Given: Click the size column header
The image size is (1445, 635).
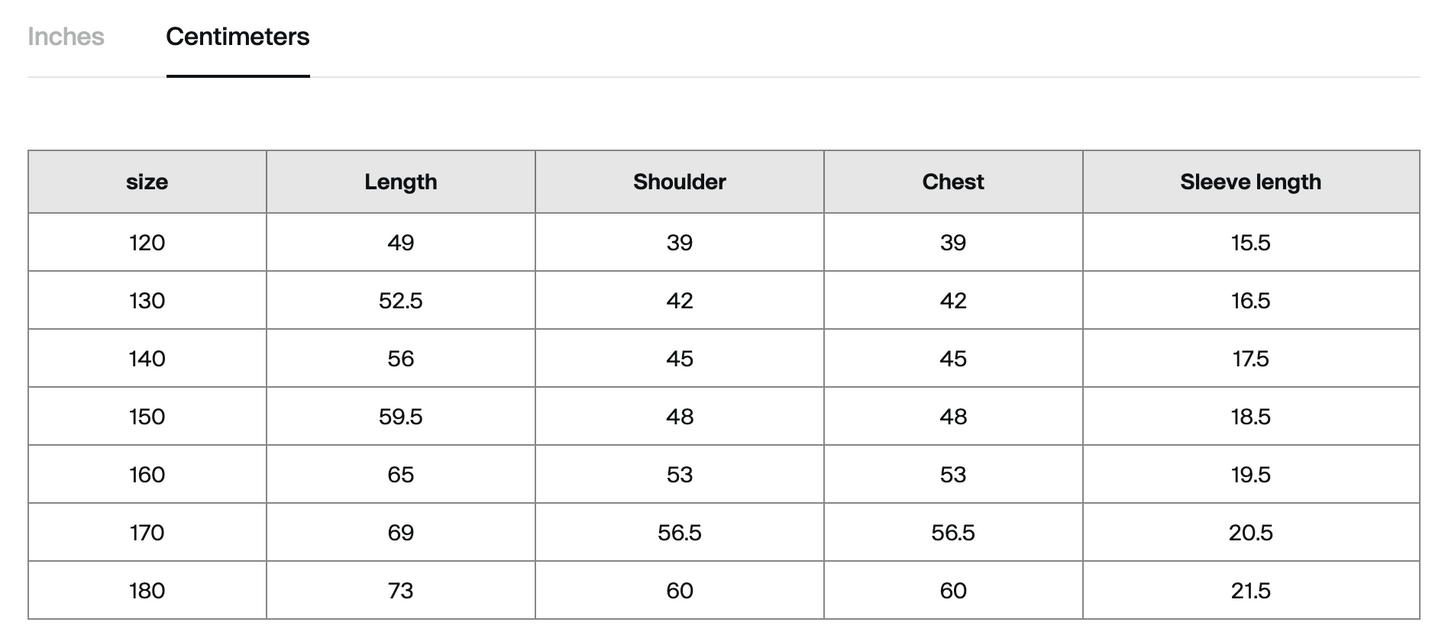Looking at the screenshot, I should coord(147,182).
